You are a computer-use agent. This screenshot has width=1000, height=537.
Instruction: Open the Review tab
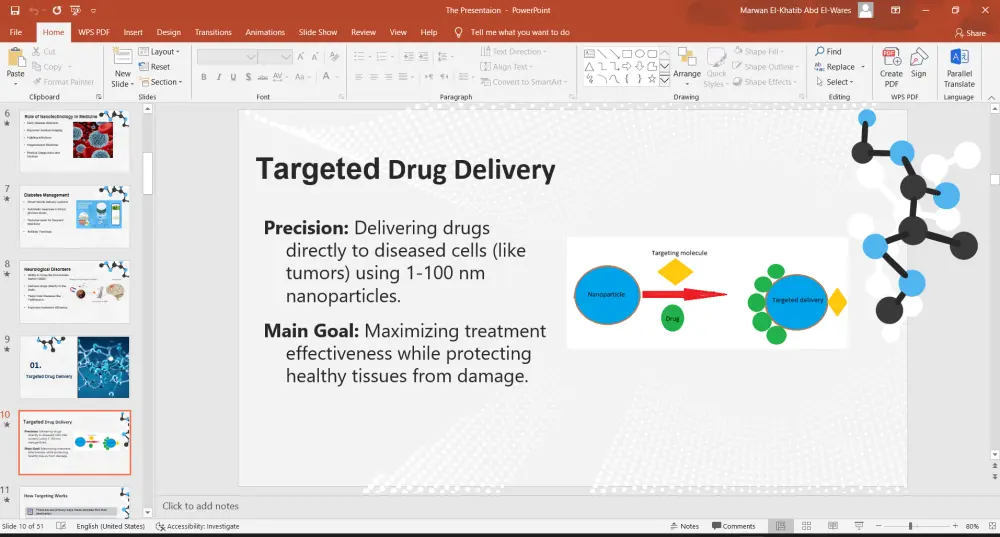363,32
